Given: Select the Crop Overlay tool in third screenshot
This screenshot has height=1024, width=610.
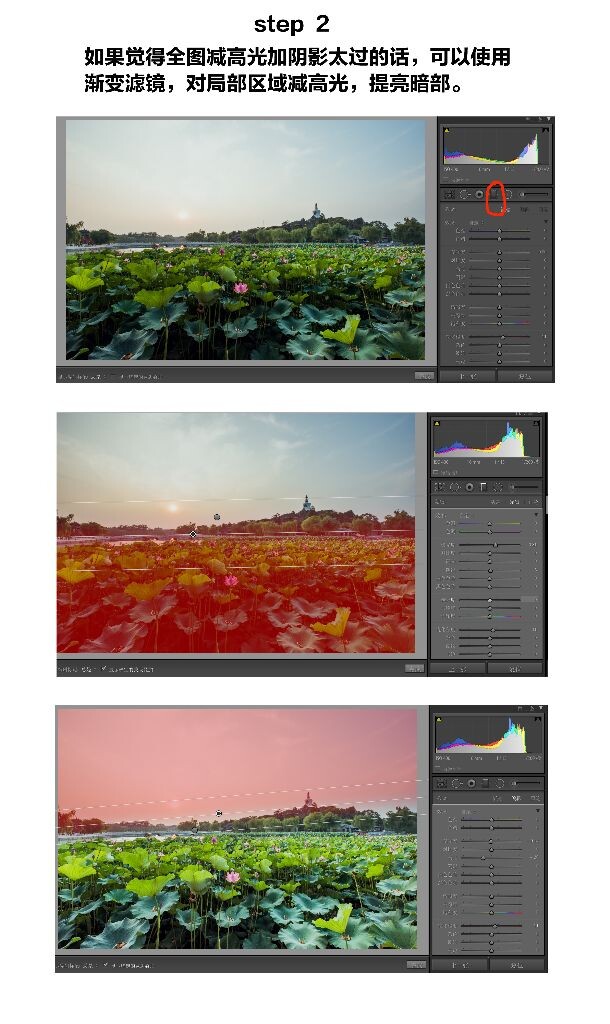Looking at the screenshot, I should 441,783.
